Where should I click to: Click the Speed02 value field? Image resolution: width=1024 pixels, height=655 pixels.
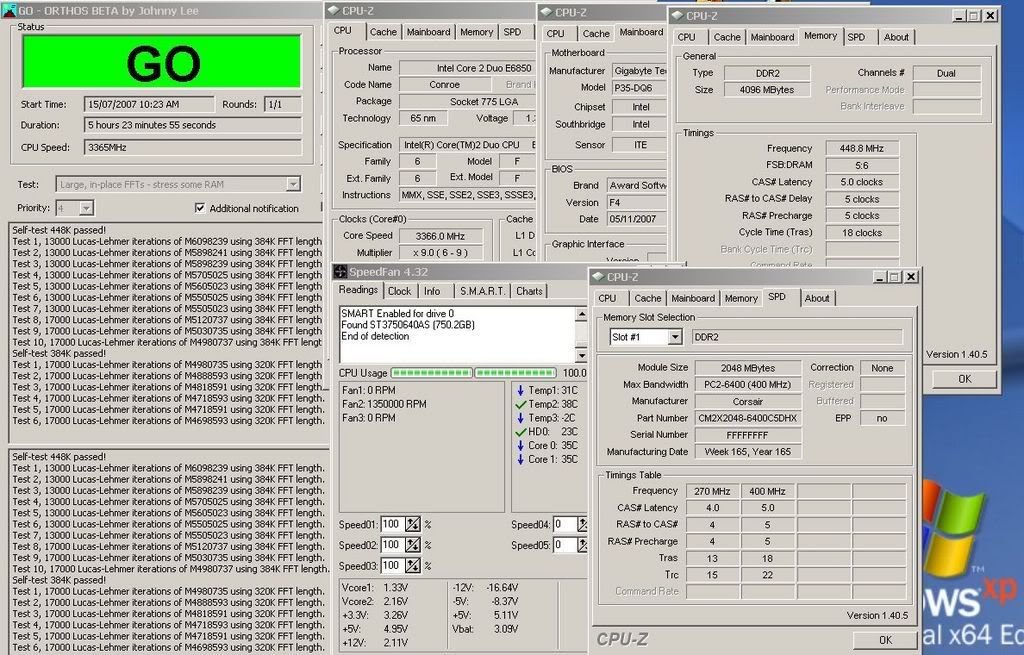pyautogui.click(x=392, y=545)
